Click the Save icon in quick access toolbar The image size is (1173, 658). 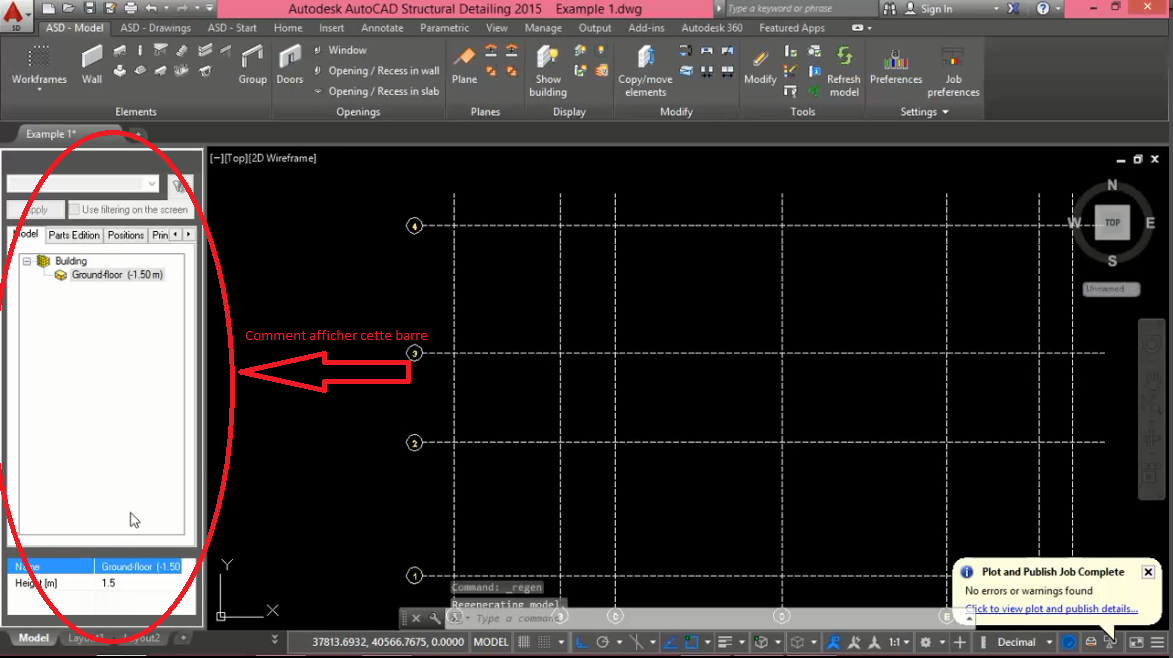click(x=89, y=8)
